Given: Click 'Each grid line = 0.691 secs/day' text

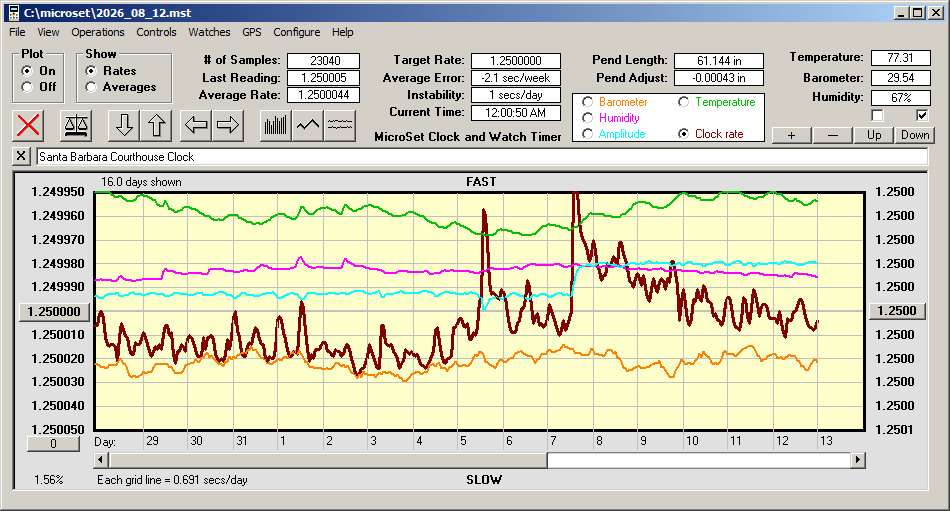Looking at the screenshot, I should point(172,480).
